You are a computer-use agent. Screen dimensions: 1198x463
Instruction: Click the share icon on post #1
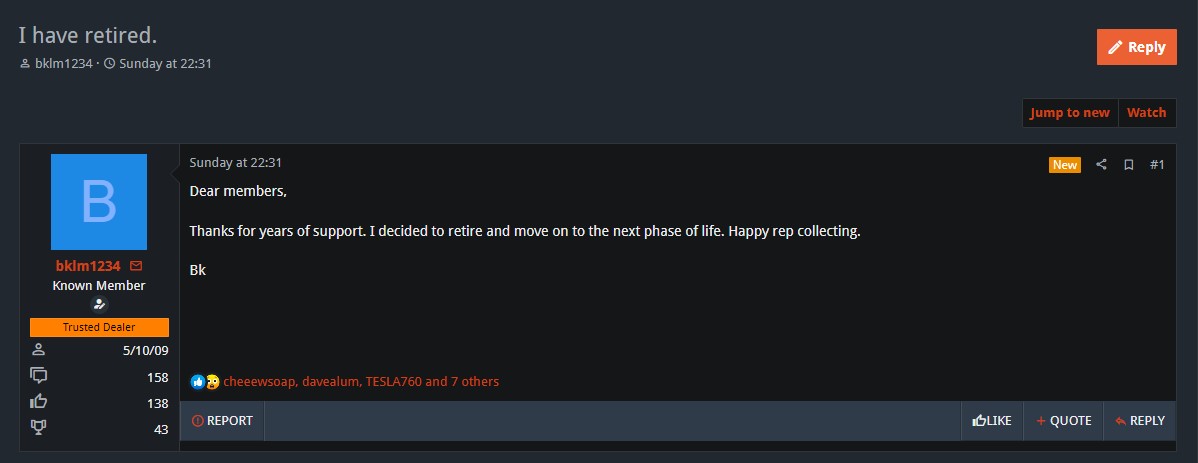(1101, 164)
